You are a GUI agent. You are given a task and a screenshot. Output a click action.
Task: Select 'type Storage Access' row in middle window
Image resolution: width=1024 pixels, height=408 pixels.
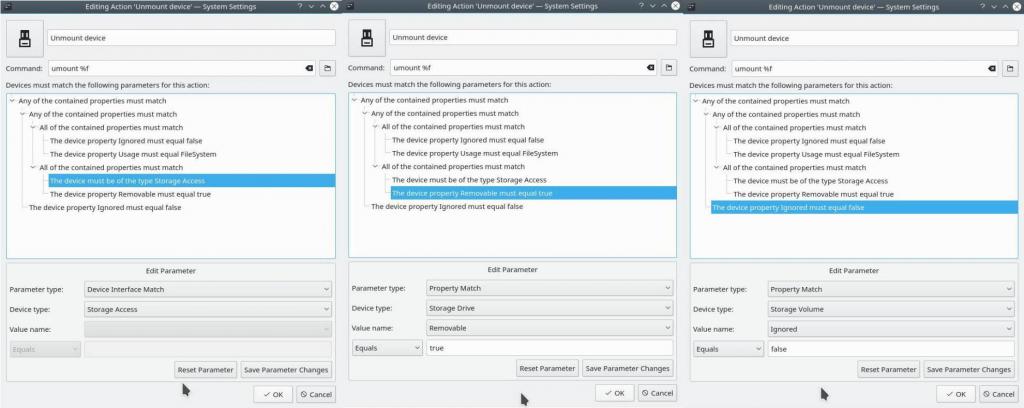(469, 180)
